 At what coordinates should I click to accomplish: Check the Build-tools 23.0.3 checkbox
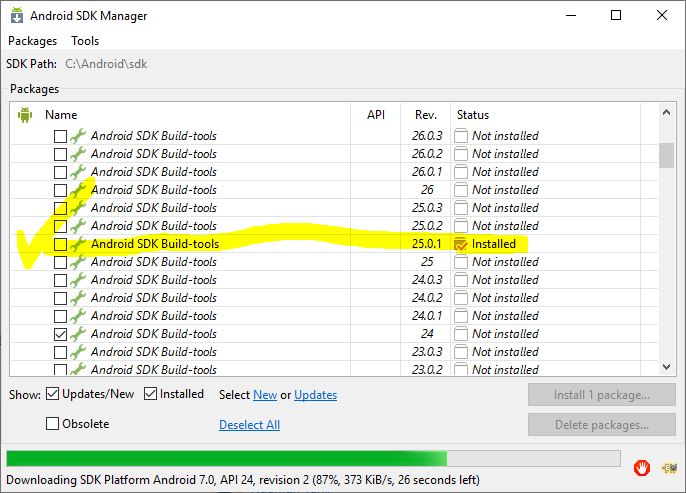[x=60, y=352]
